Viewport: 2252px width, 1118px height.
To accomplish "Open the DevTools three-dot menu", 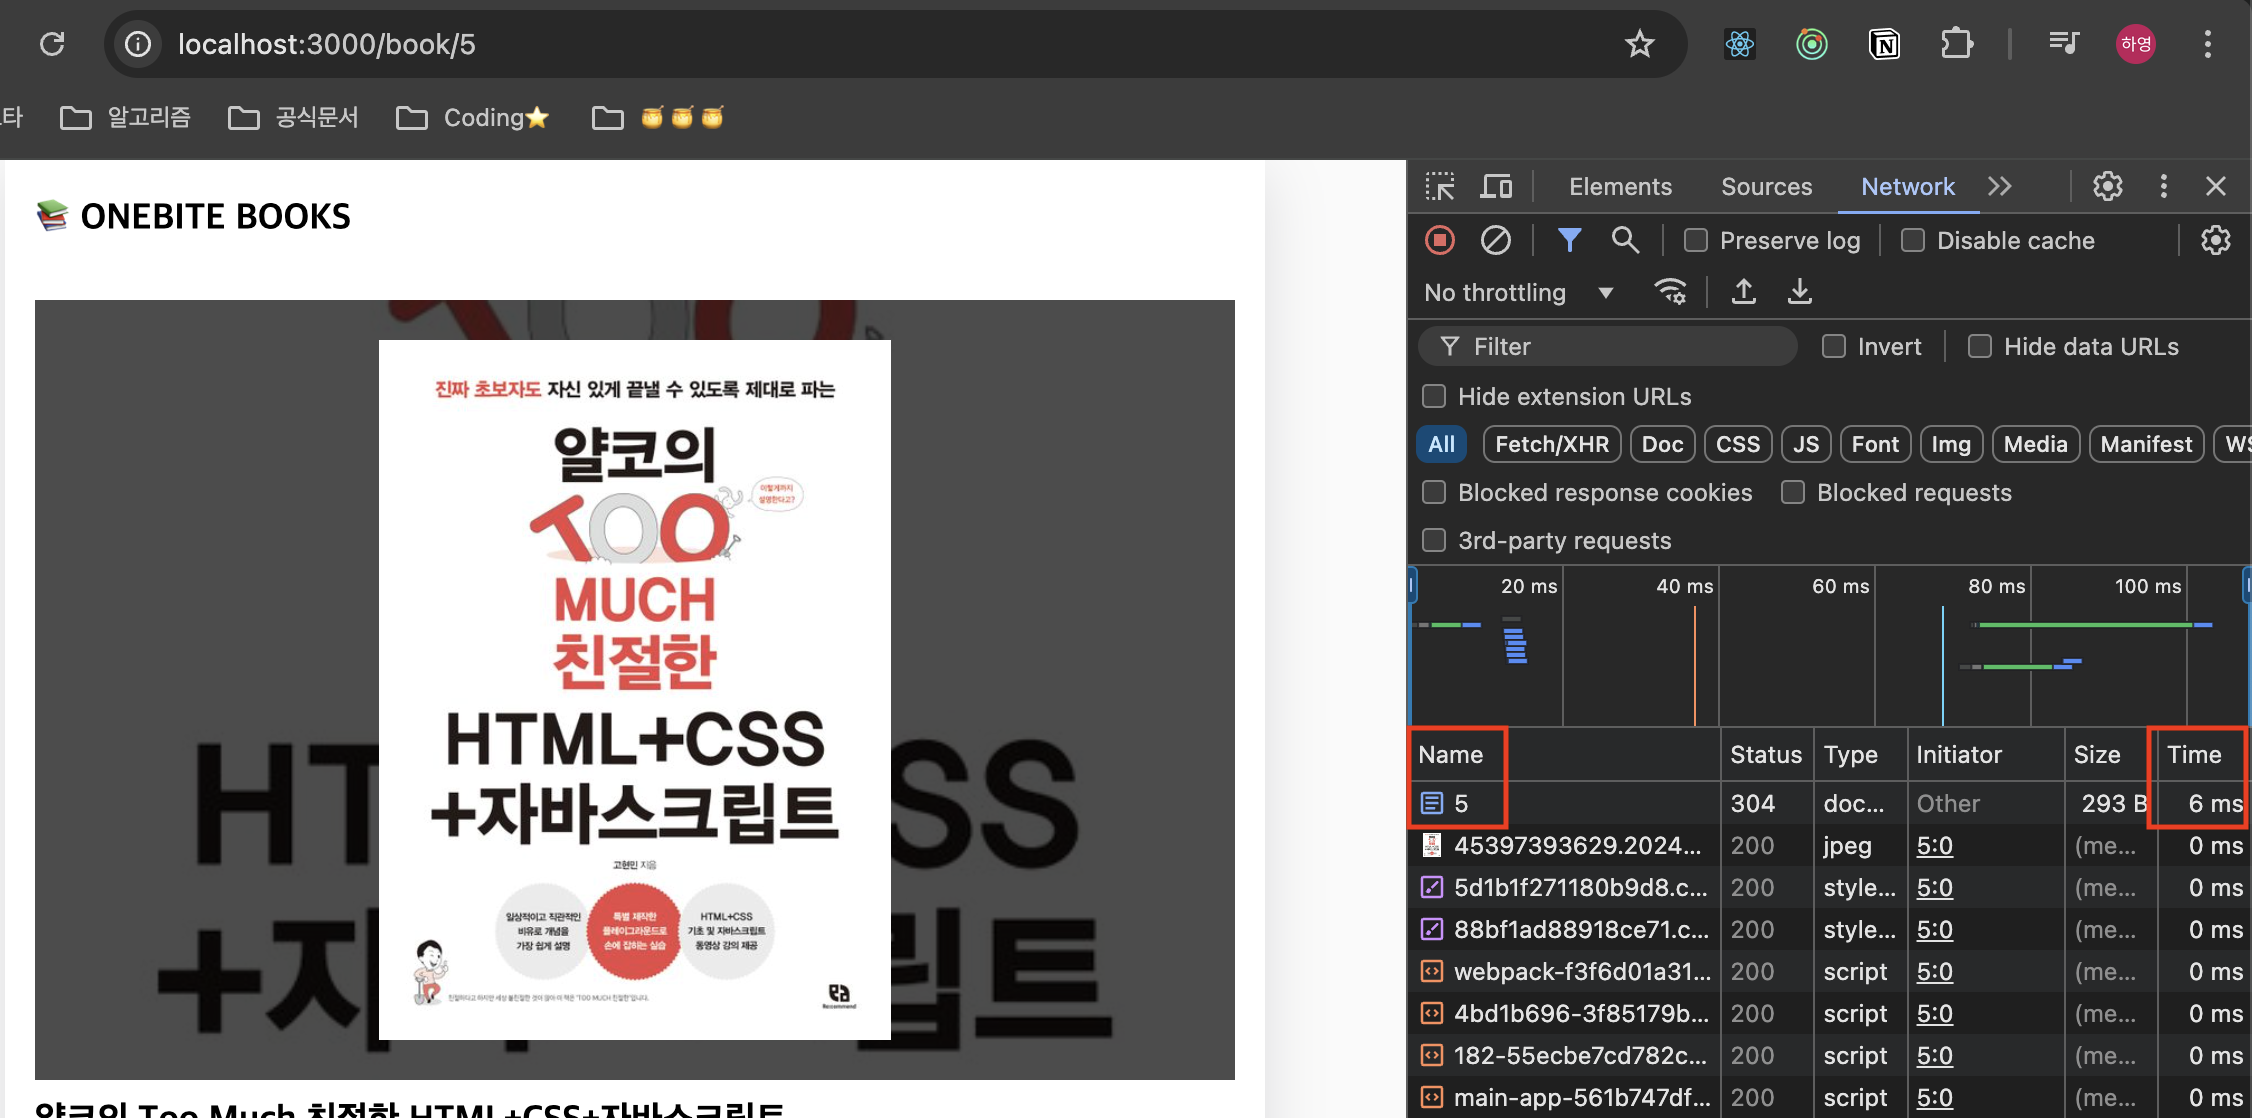I will (x=2164, y=187).
